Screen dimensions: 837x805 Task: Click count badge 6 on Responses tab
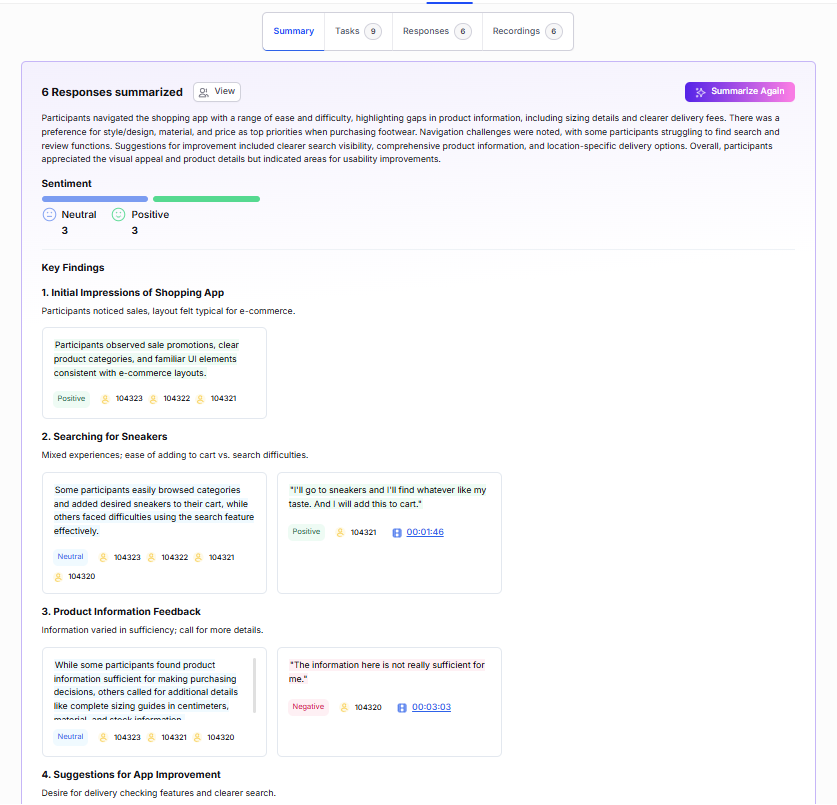[463, 31]
